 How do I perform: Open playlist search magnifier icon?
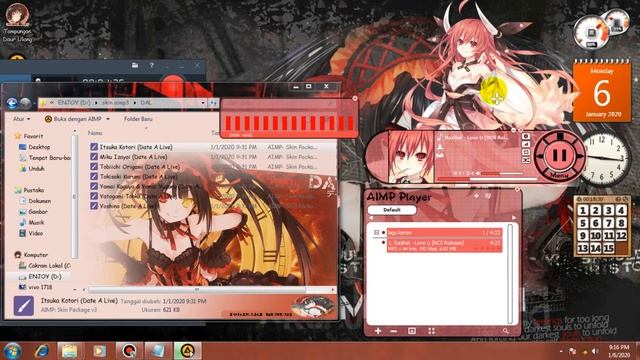click(506, 331)
